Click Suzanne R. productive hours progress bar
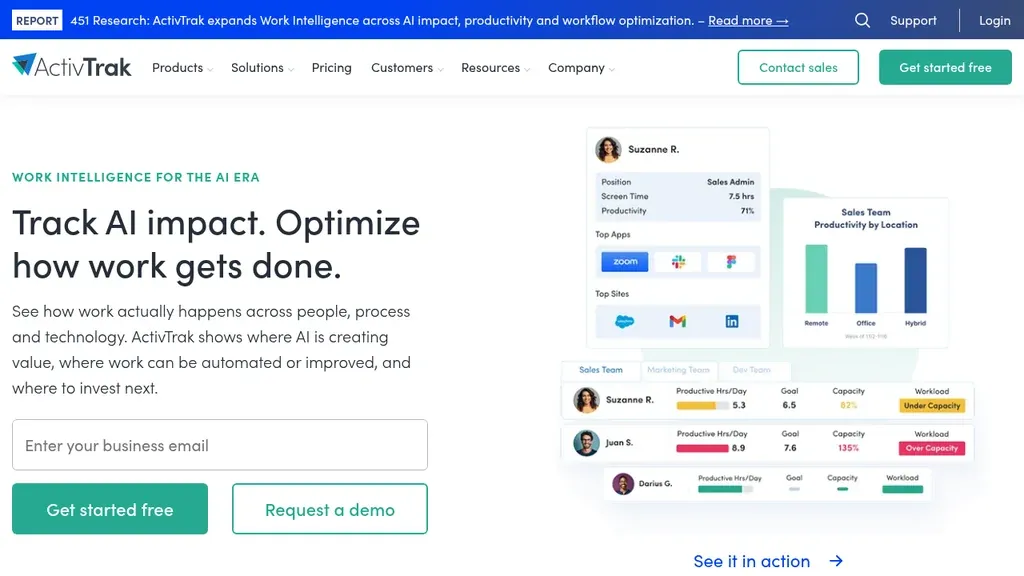 tap(702, 406)
